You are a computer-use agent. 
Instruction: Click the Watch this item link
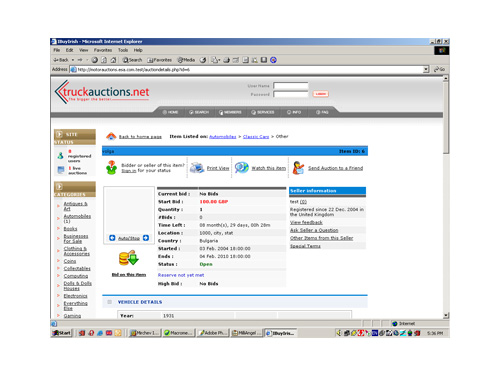[x=269, y=168]
